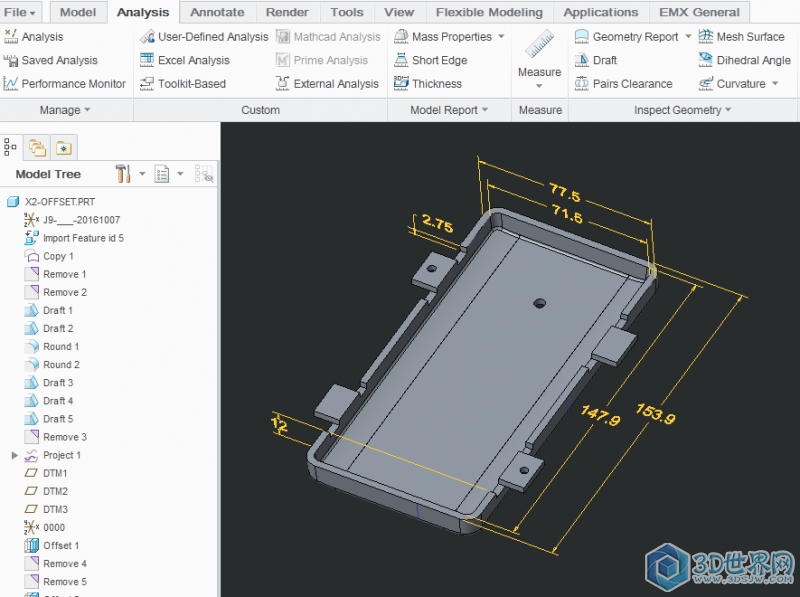
Task: Click the 2.75 dimension value
Action: click(438, 223)
